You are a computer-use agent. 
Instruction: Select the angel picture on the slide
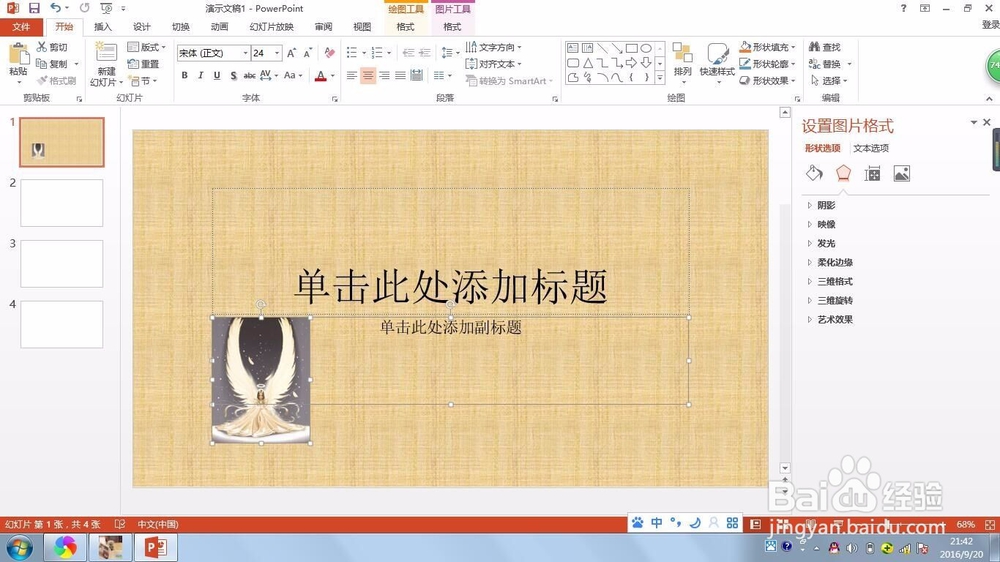[x=261, y=380]
